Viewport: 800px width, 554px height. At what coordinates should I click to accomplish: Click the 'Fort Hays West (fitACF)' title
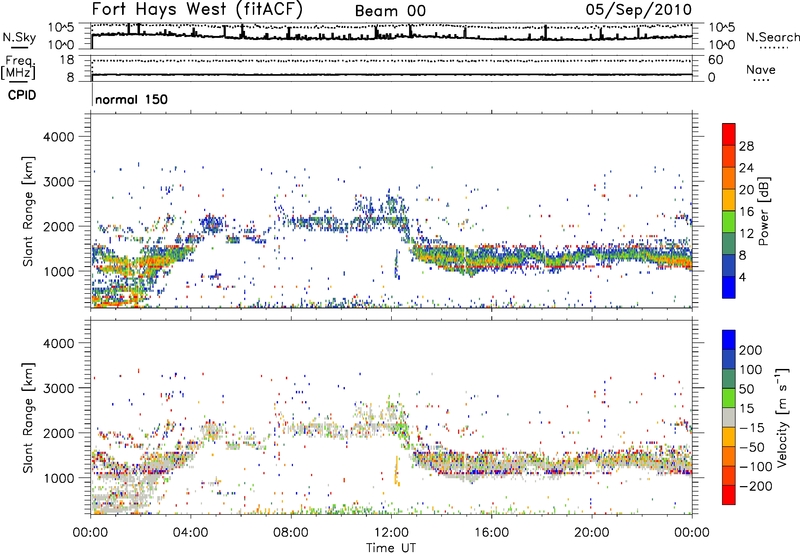tap(197, 9)
